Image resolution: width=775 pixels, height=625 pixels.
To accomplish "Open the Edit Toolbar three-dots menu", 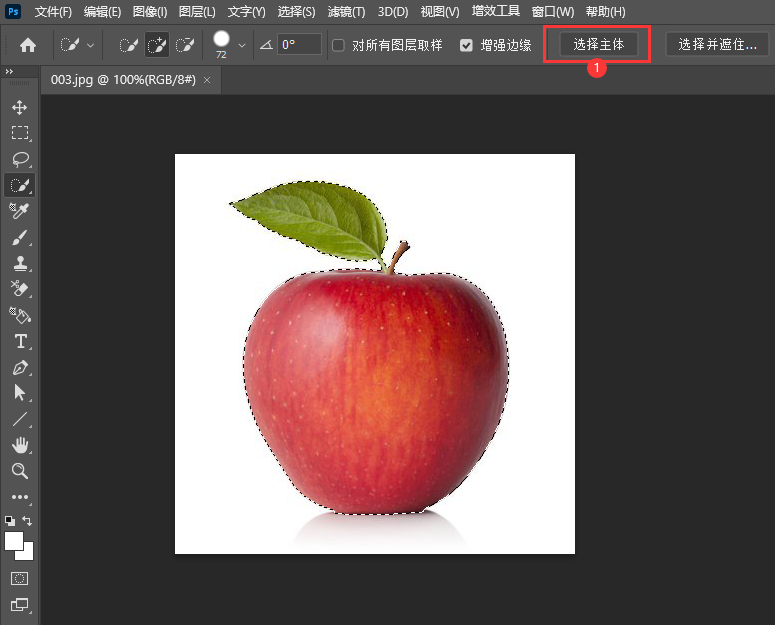I will tap(20, 497).
